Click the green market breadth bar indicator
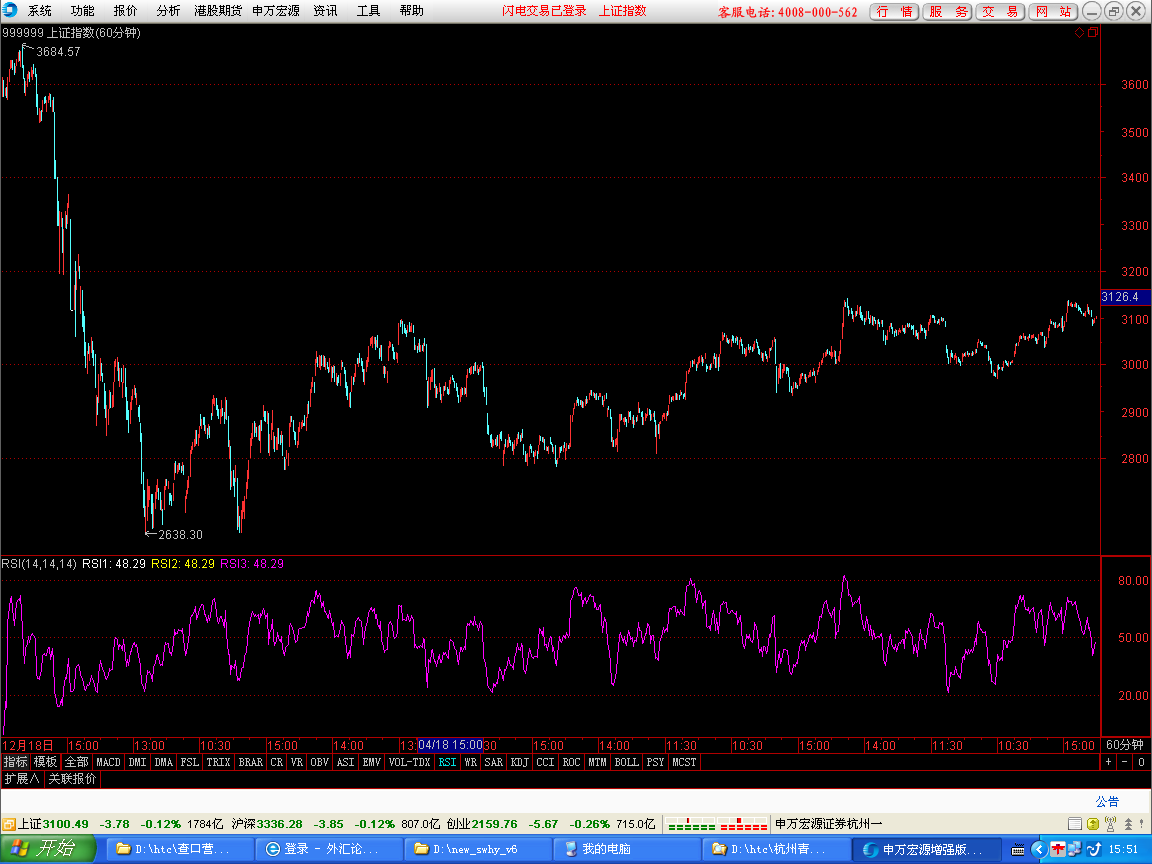Image resolution: width=1152 pixels, height=864 pixels. (x=691, y=824)
